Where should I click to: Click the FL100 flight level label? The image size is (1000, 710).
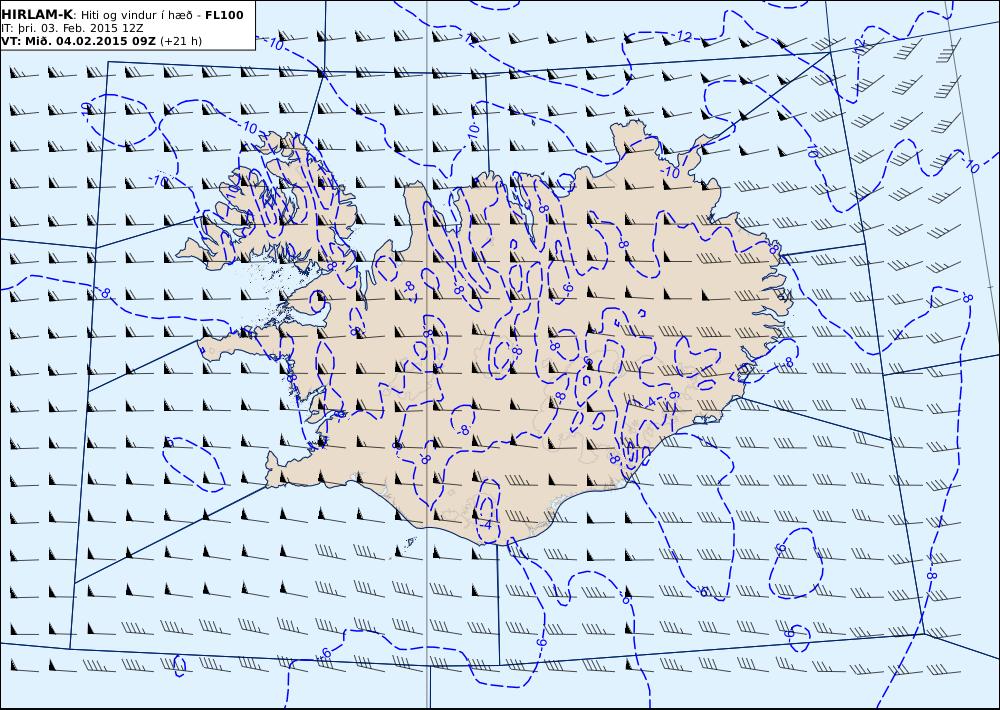(224, 15)
